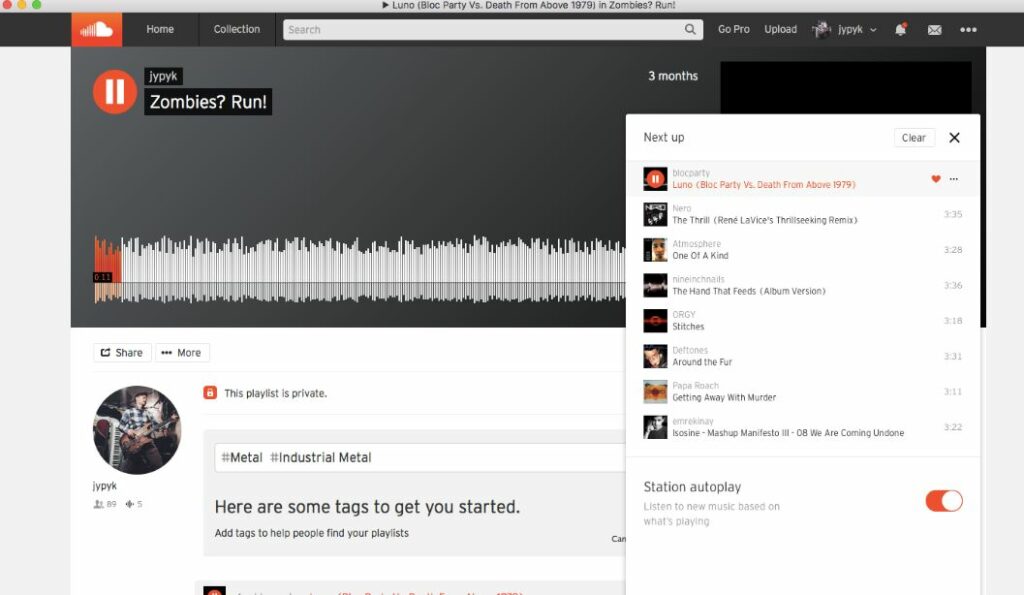The image size is (1024, 595).
Task: Click the 0:11 elapsed time marker
Action: [103, 277]
